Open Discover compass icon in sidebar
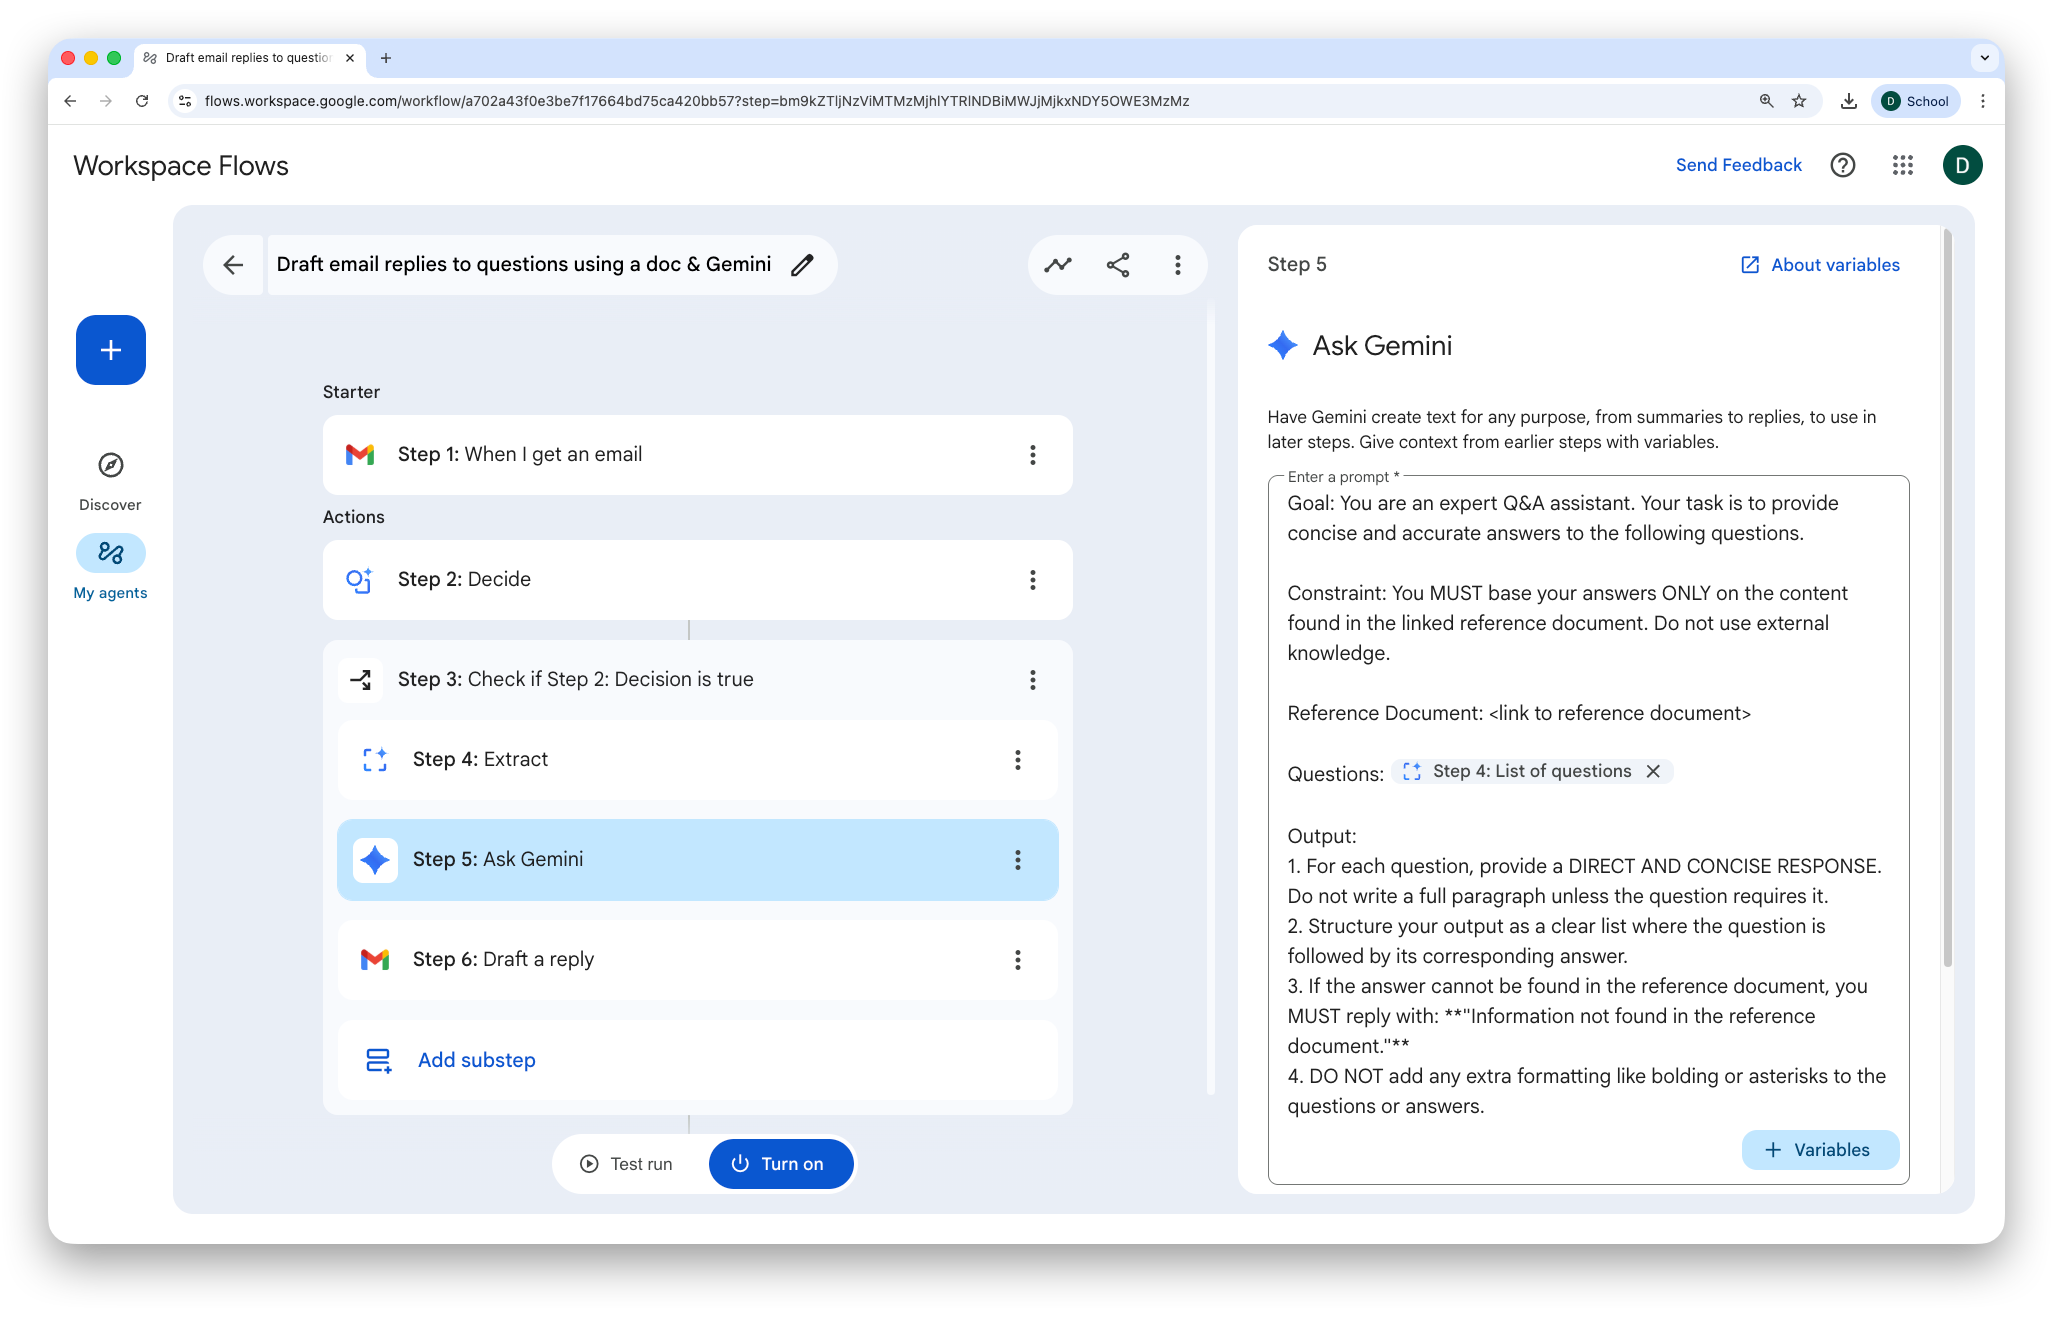 click(x=111, y=466)
